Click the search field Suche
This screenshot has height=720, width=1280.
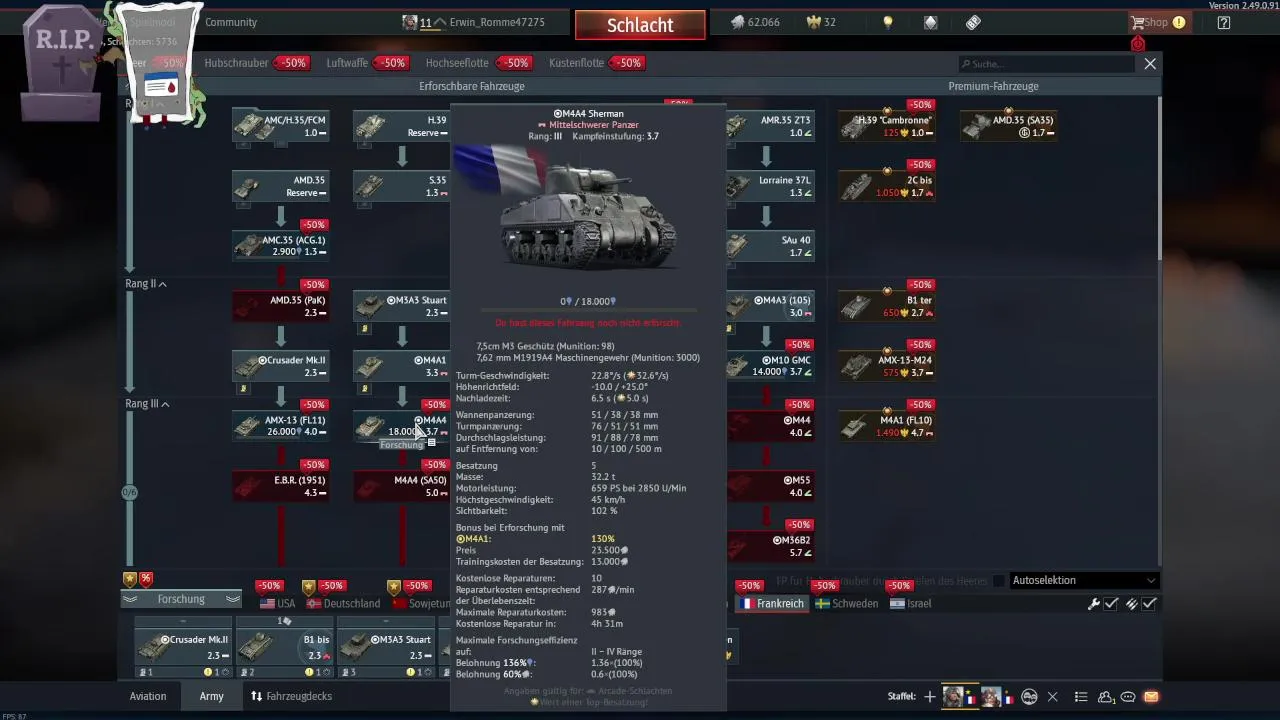[x=1048, y=63]
